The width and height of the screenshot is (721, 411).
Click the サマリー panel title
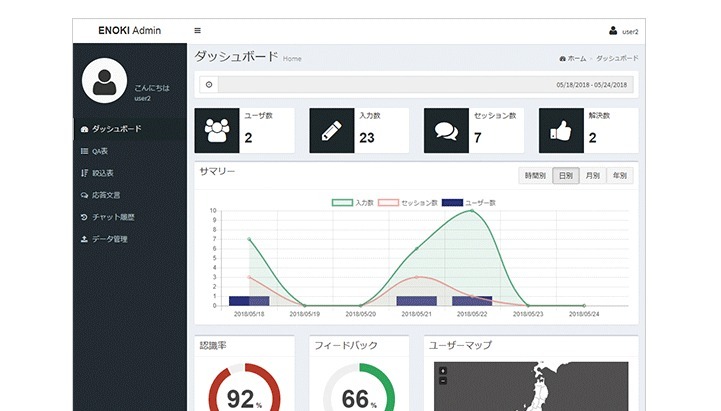(x=217, y=171)
